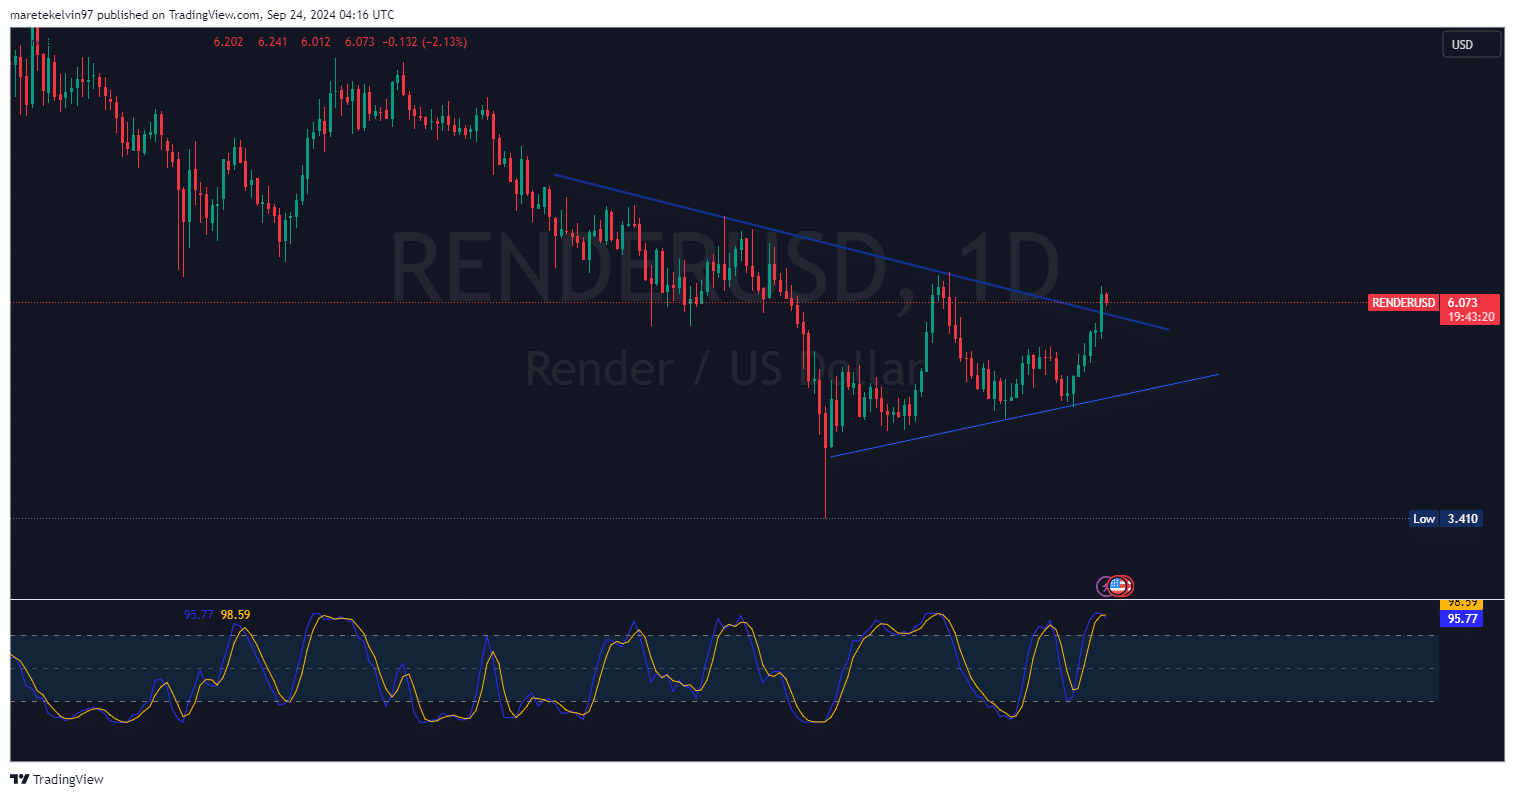Click the countdown timer 19:43:20

(x=1470, y=317)
